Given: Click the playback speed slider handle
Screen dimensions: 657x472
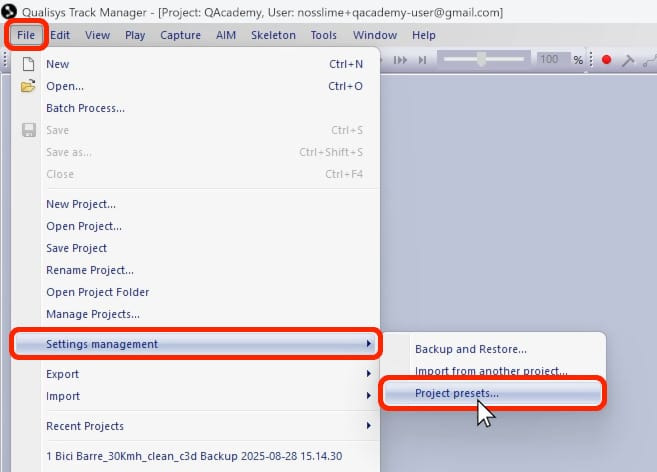Looking at the screenshot, I should tap(481, 60).
